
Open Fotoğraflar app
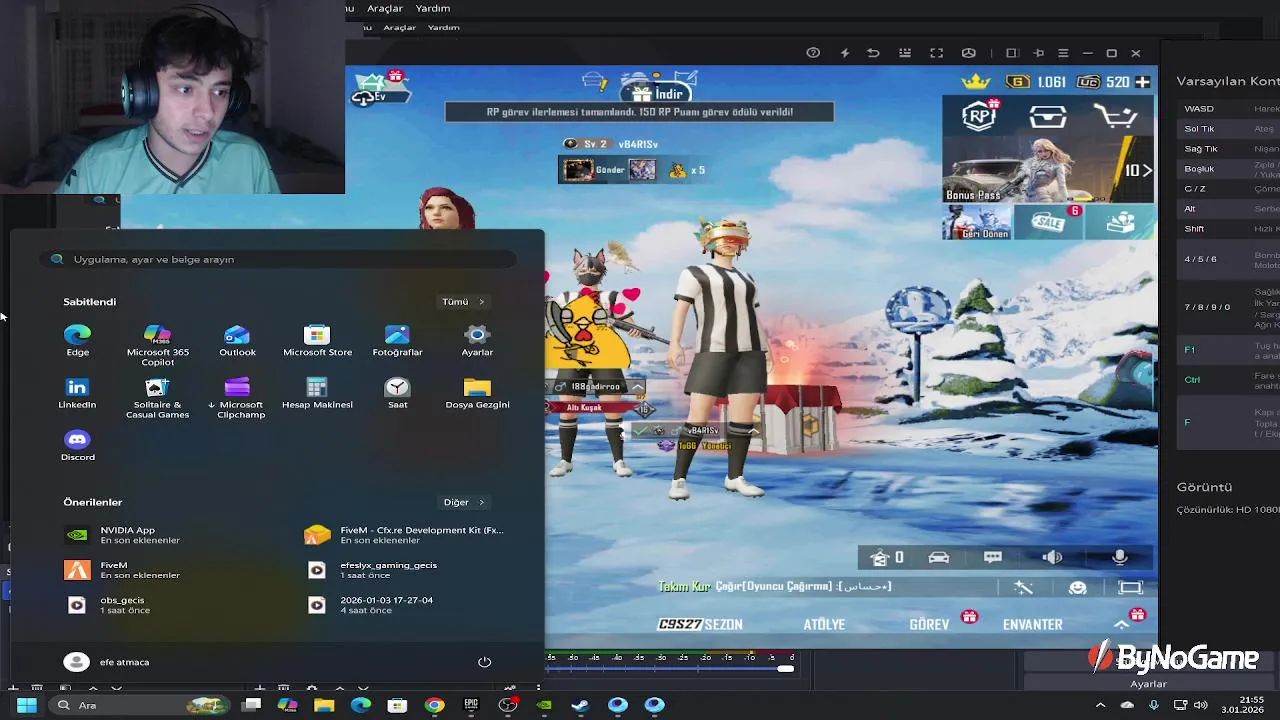pos(397,340)
